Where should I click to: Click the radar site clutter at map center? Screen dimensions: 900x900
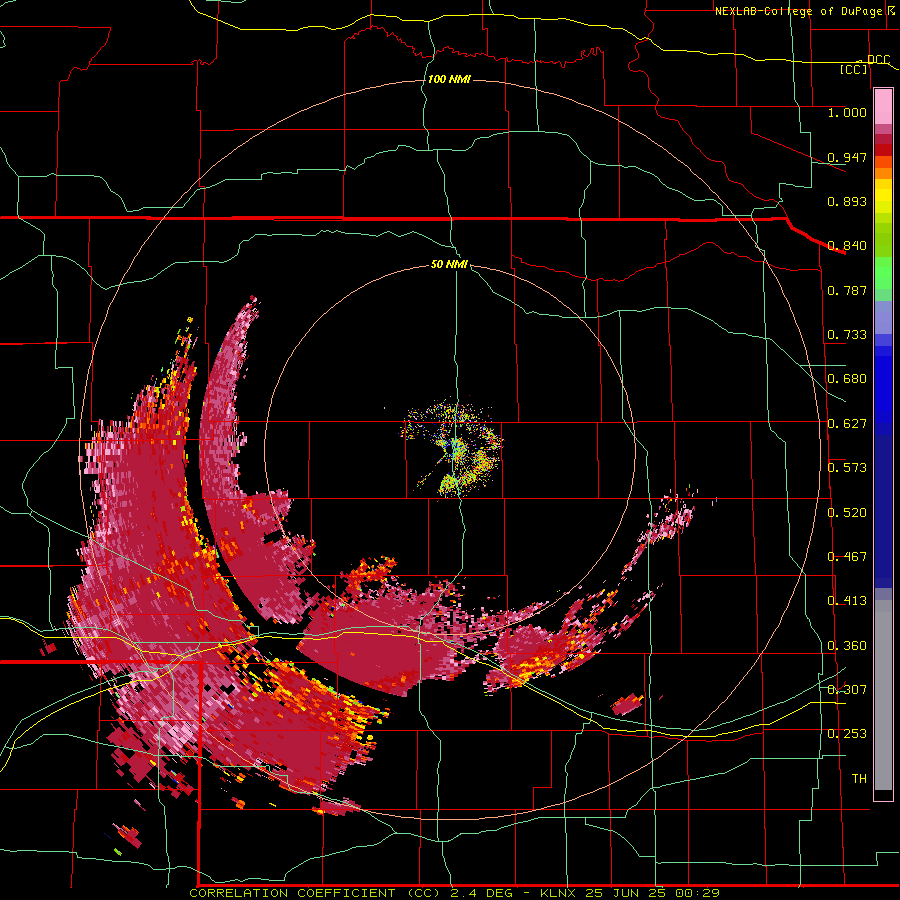pos(453,449)
